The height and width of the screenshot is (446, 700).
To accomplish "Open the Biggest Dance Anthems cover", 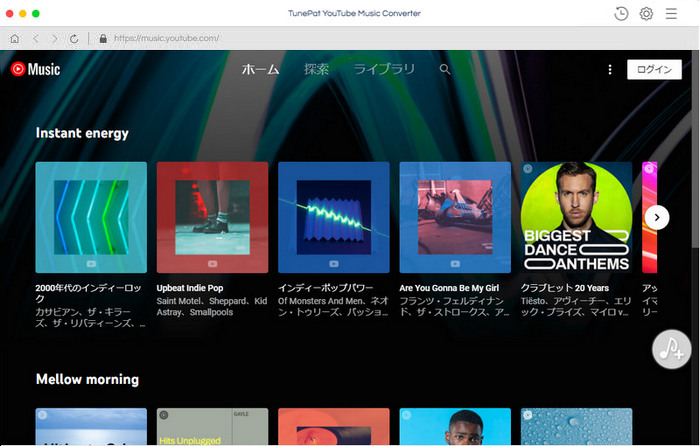I will point(576,217).
